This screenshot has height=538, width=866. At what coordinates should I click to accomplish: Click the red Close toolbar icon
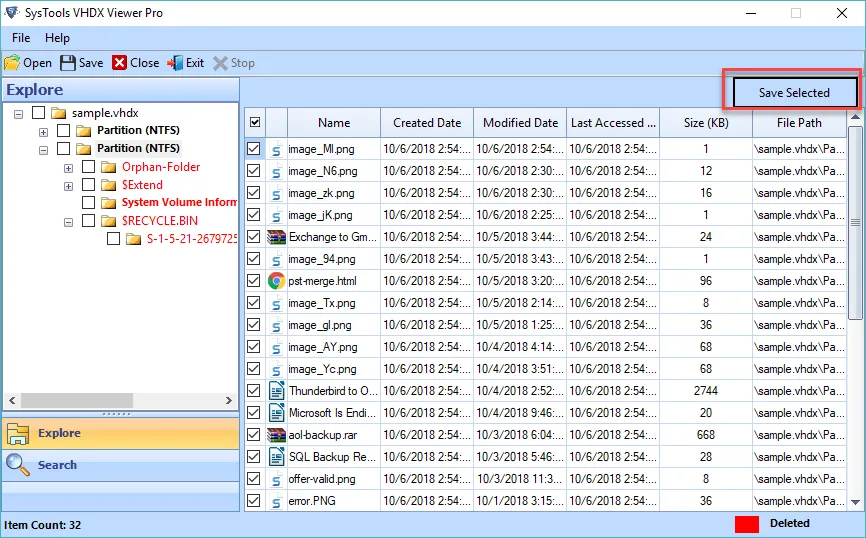[x=120, y=63]
